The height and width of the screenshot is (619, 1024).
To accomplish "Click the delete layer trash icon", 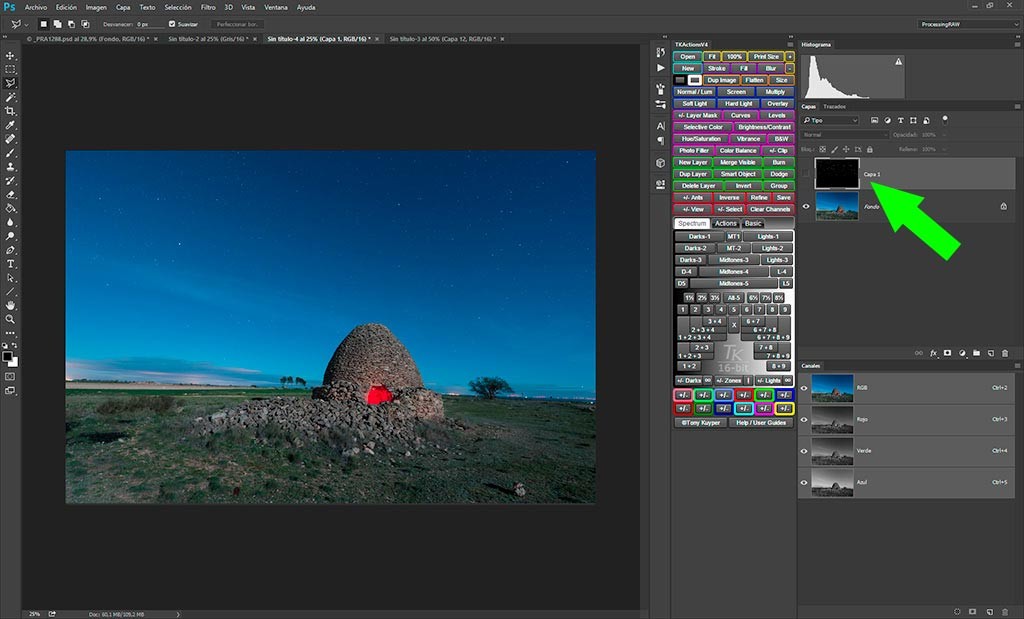I will (1005, 353).
